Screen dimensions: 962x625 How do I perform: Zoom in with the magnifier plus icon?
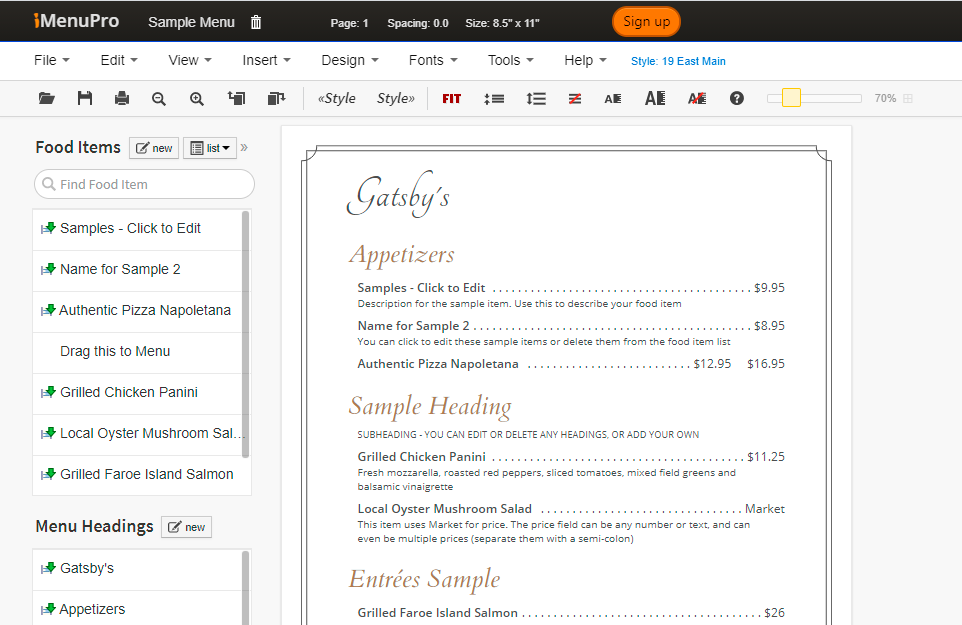196,98
